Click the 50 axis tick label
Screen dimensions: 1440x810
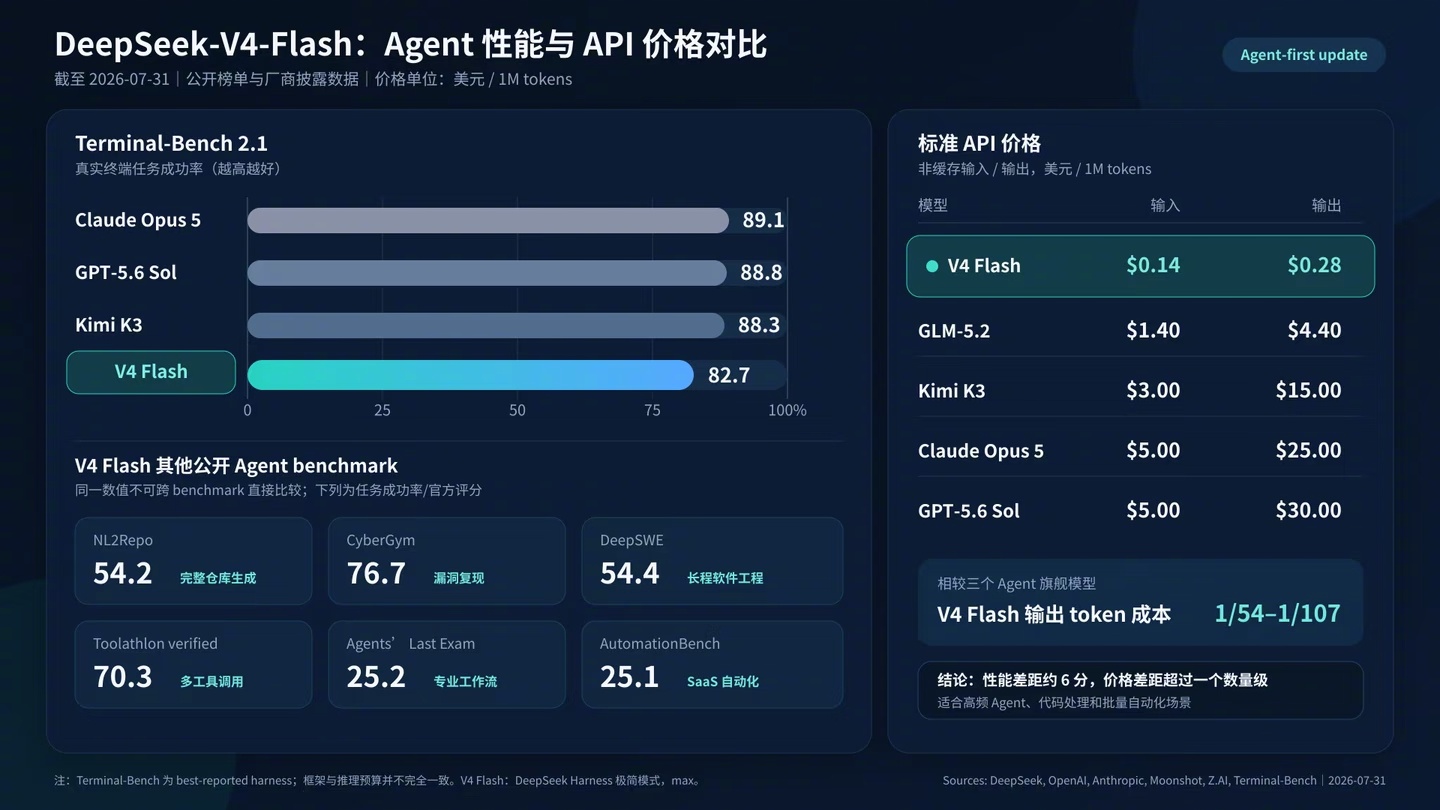[517, 410]
